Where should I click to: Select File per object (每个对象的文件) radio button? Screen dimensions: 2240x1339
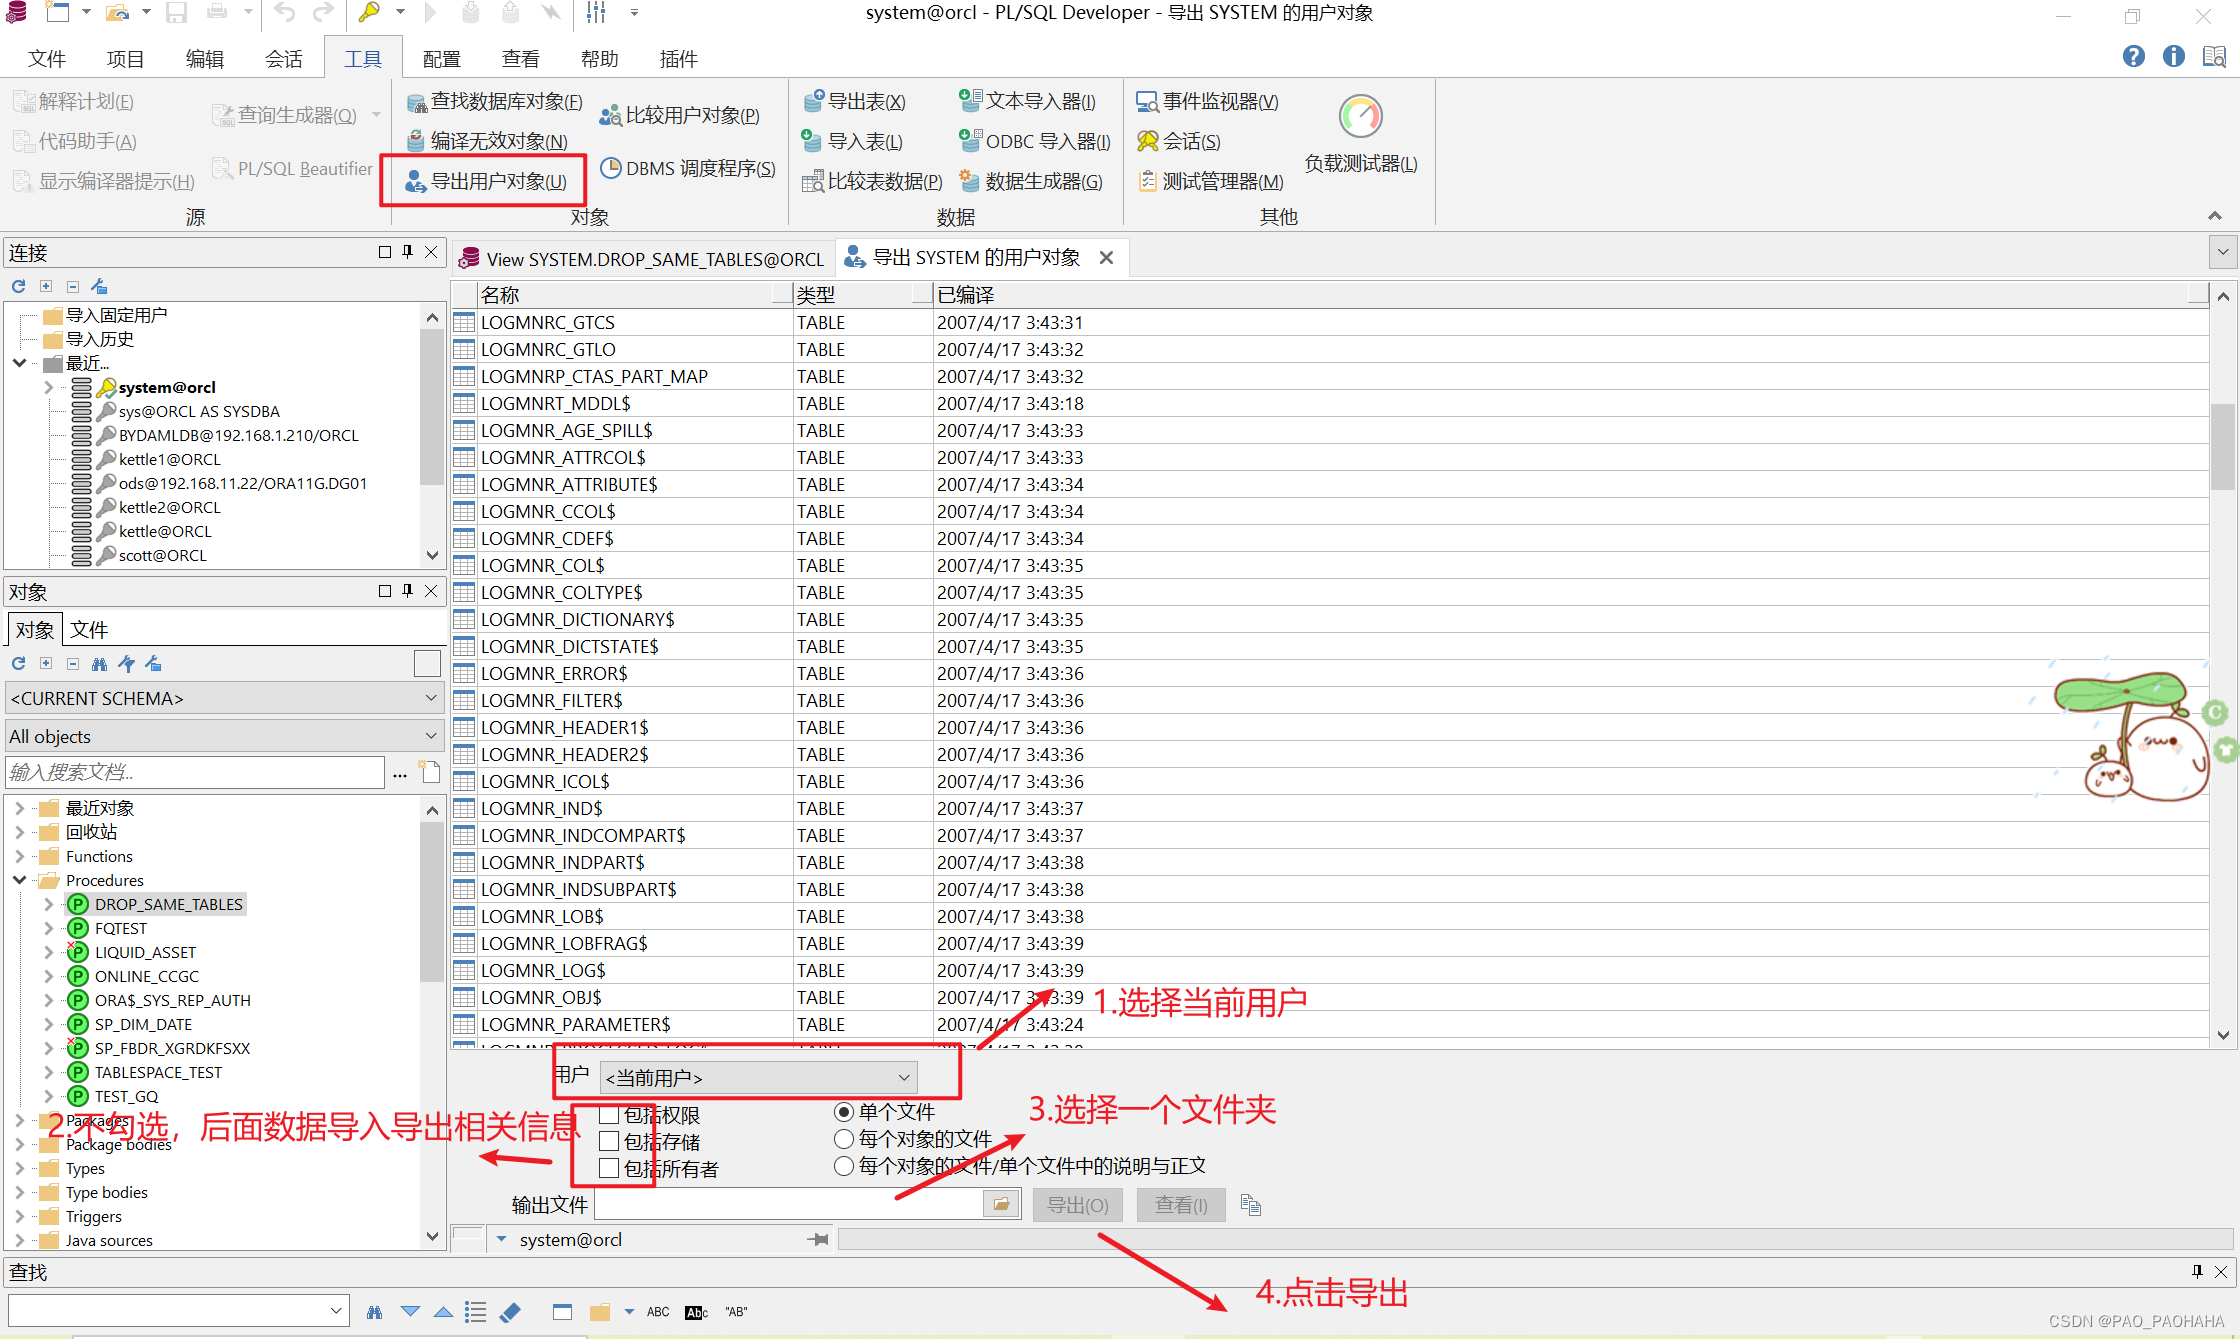(x=844, y=1139)
